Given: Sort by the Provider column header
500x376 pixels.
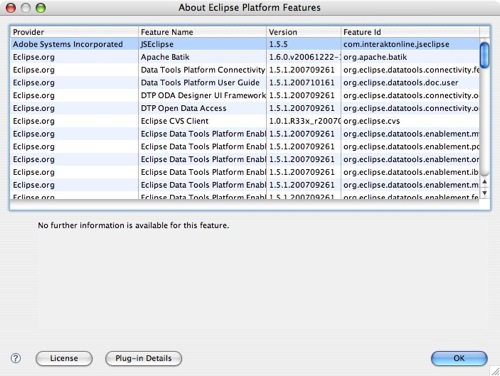Looking at the screenshot, I should [74, 32].
